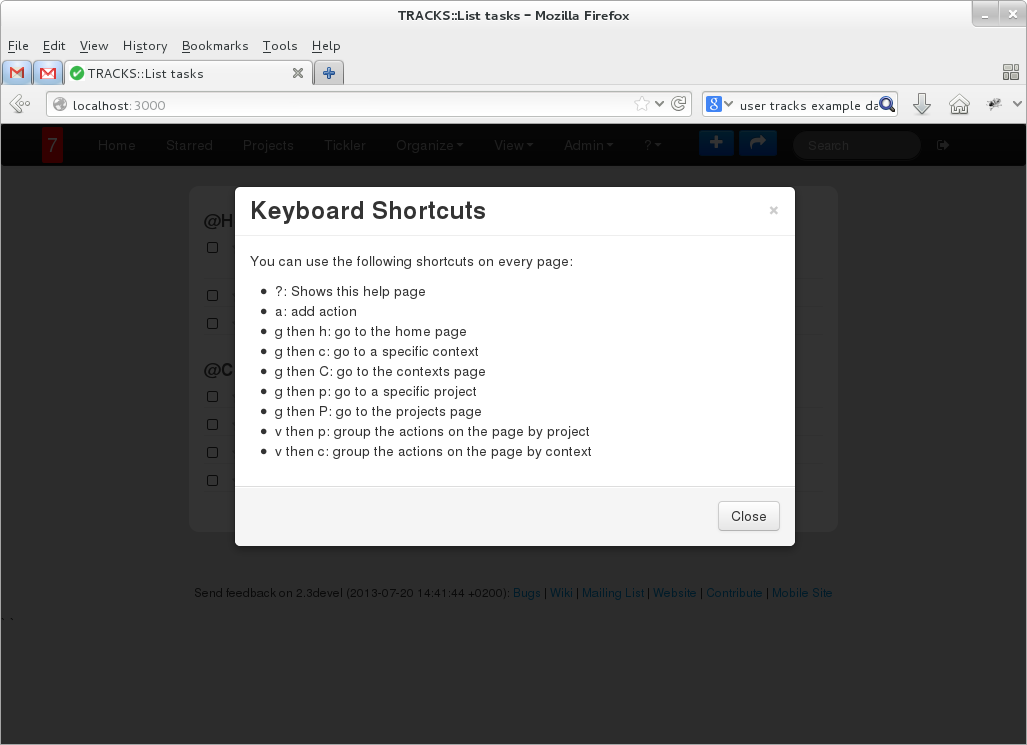Open the Bookmarks menu
This screenshot has height=745, width=1027.
[x=215, y=45]
